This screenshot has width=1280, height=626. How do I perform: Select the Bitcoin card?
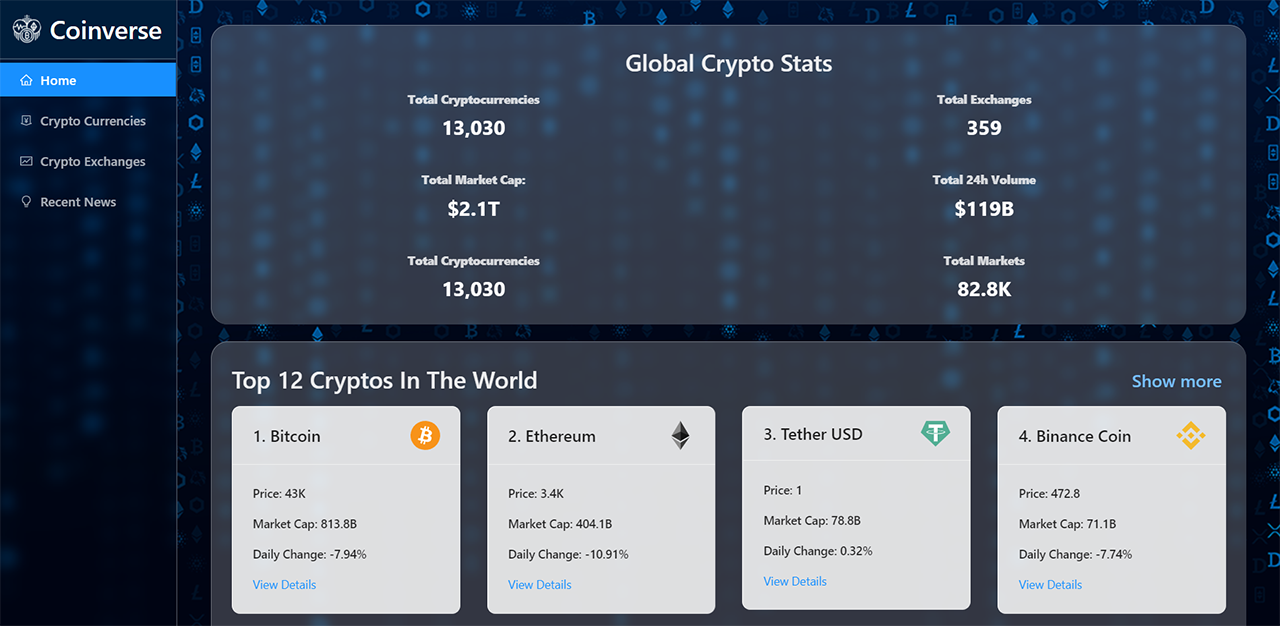[x=346, y=508]
